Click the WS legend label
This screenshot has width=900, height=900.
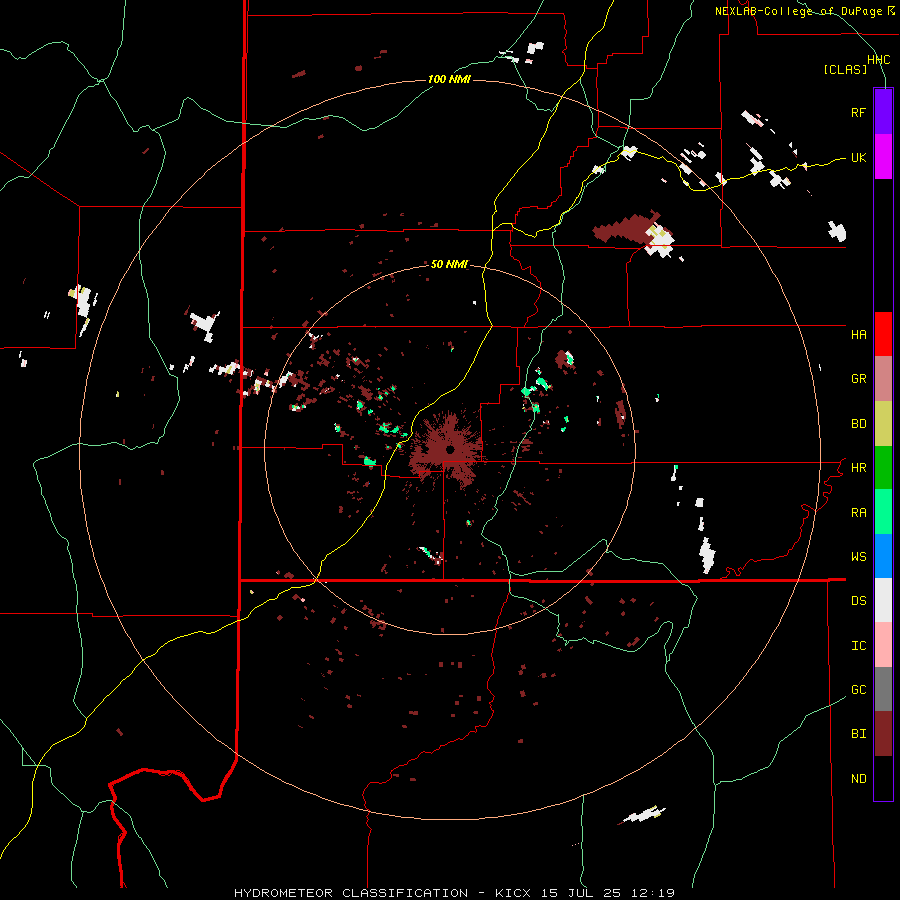(858, 557)
